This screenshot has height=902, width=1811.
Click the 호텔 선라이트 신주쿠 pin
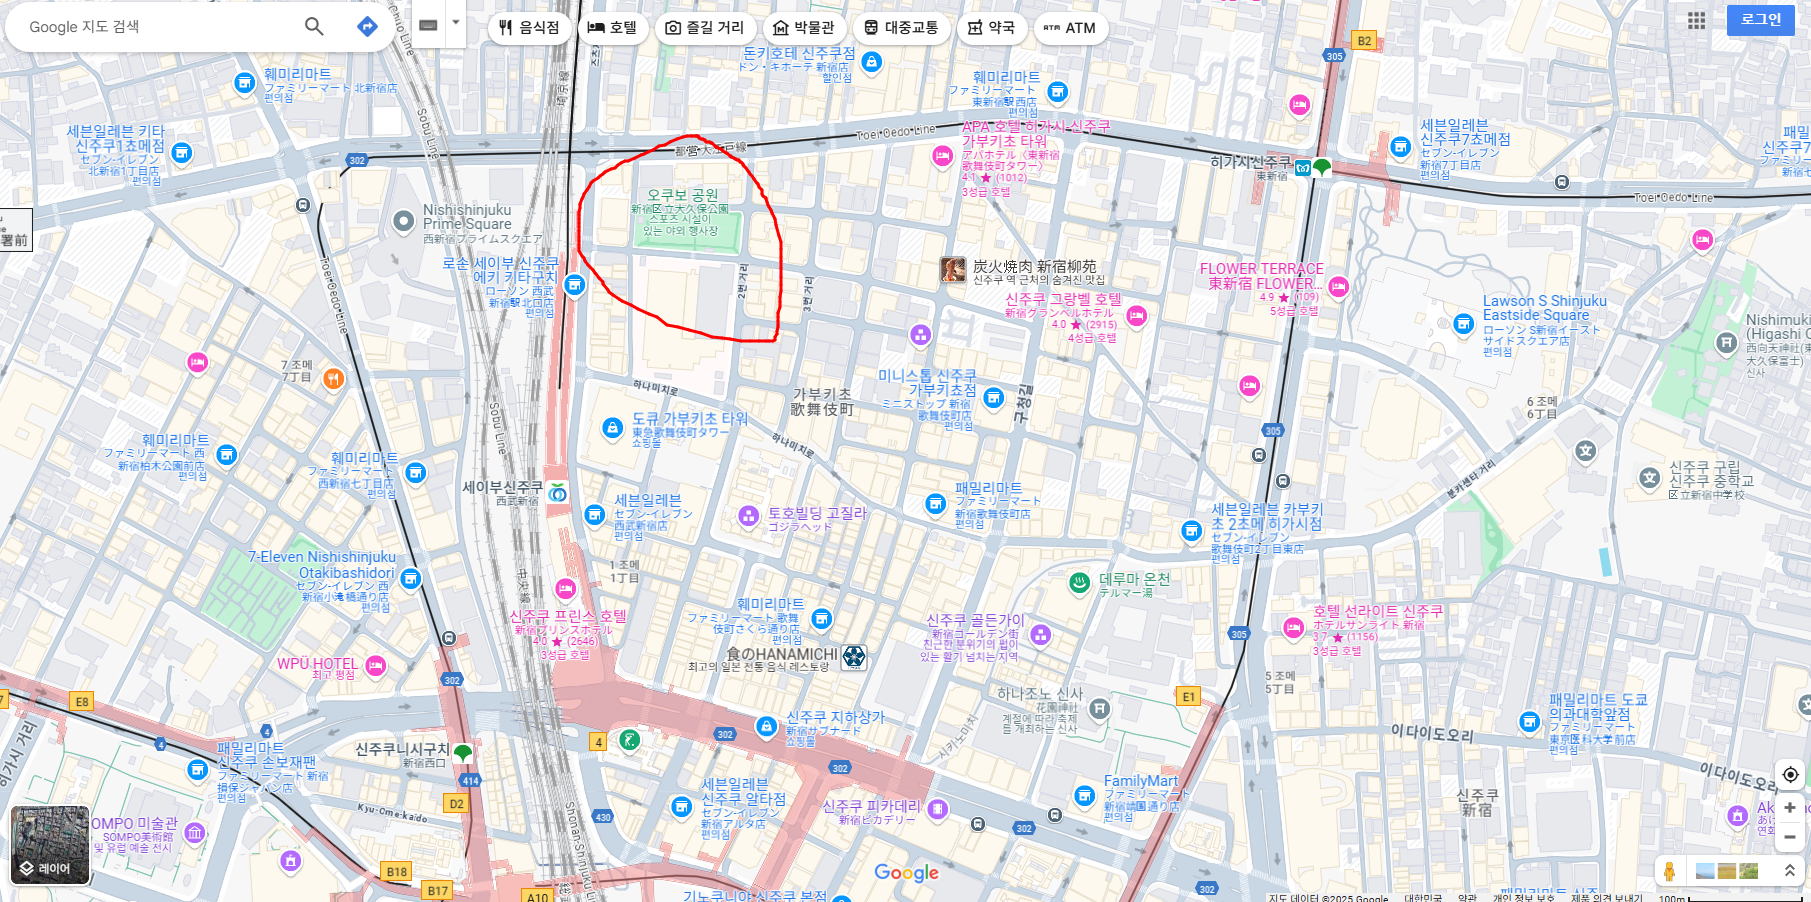(x=1293, y=628)
